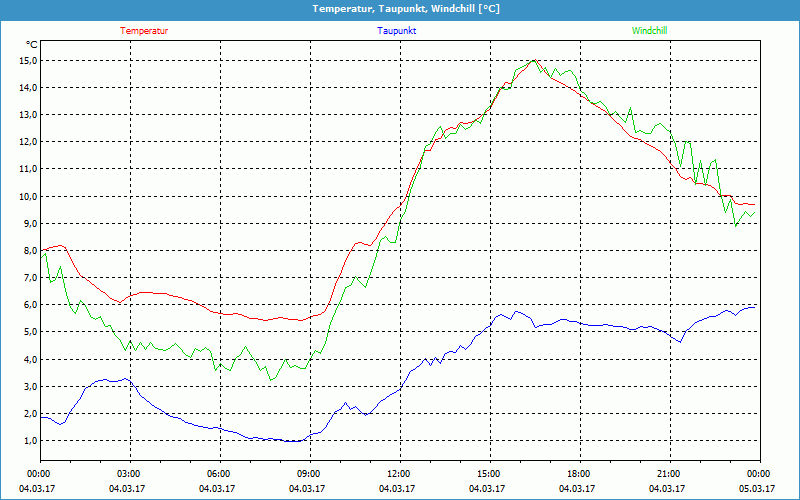Click the 1,0 y-axis label
This screenshot has height=500, width=800.
coord(30,440)
